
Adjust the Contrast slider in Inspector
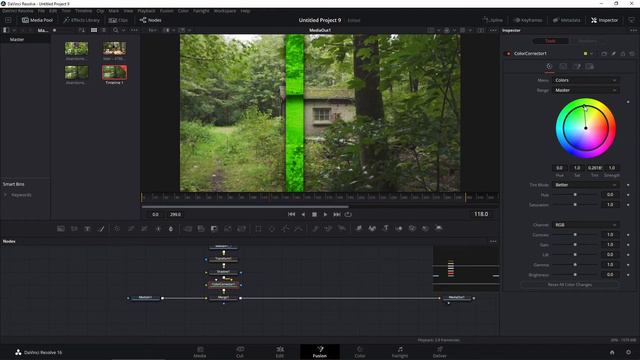pyautogui.click(x=575, y=235)
